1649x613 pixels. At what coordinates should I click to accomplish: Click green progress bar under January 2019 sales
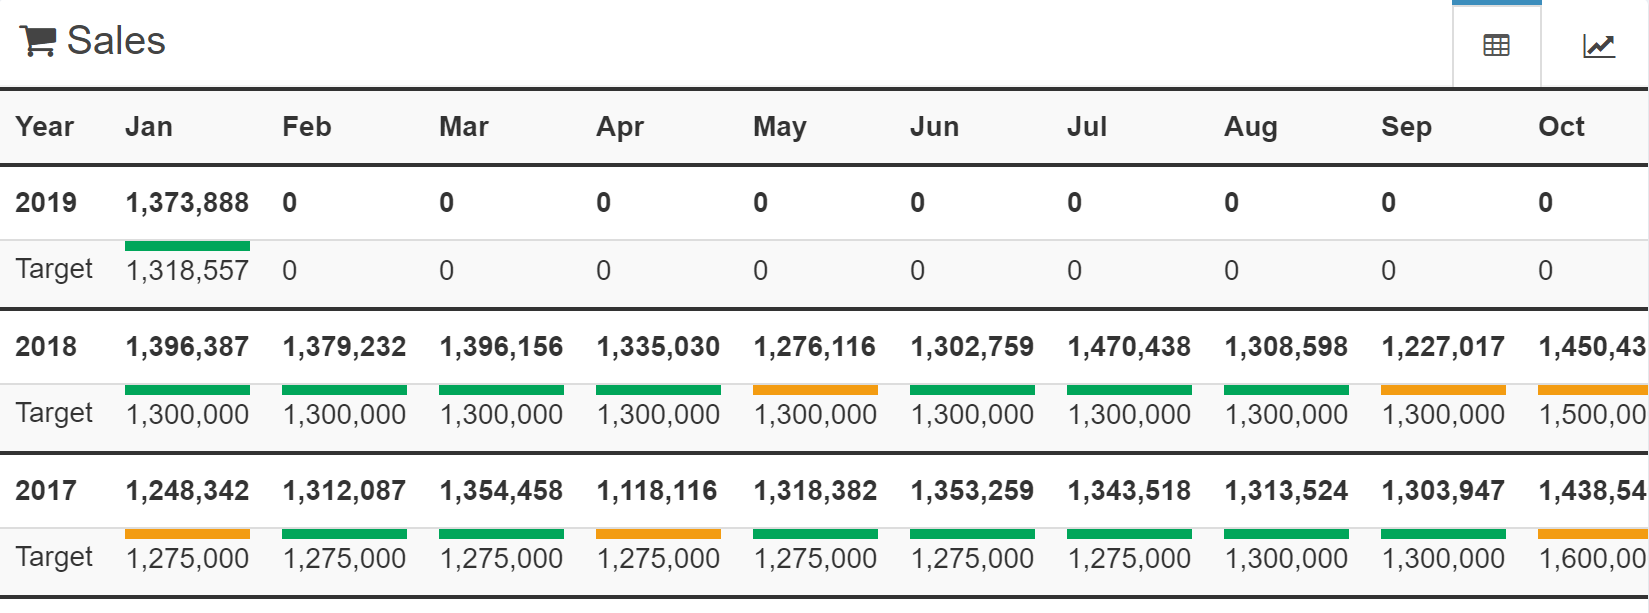[187, 246]
